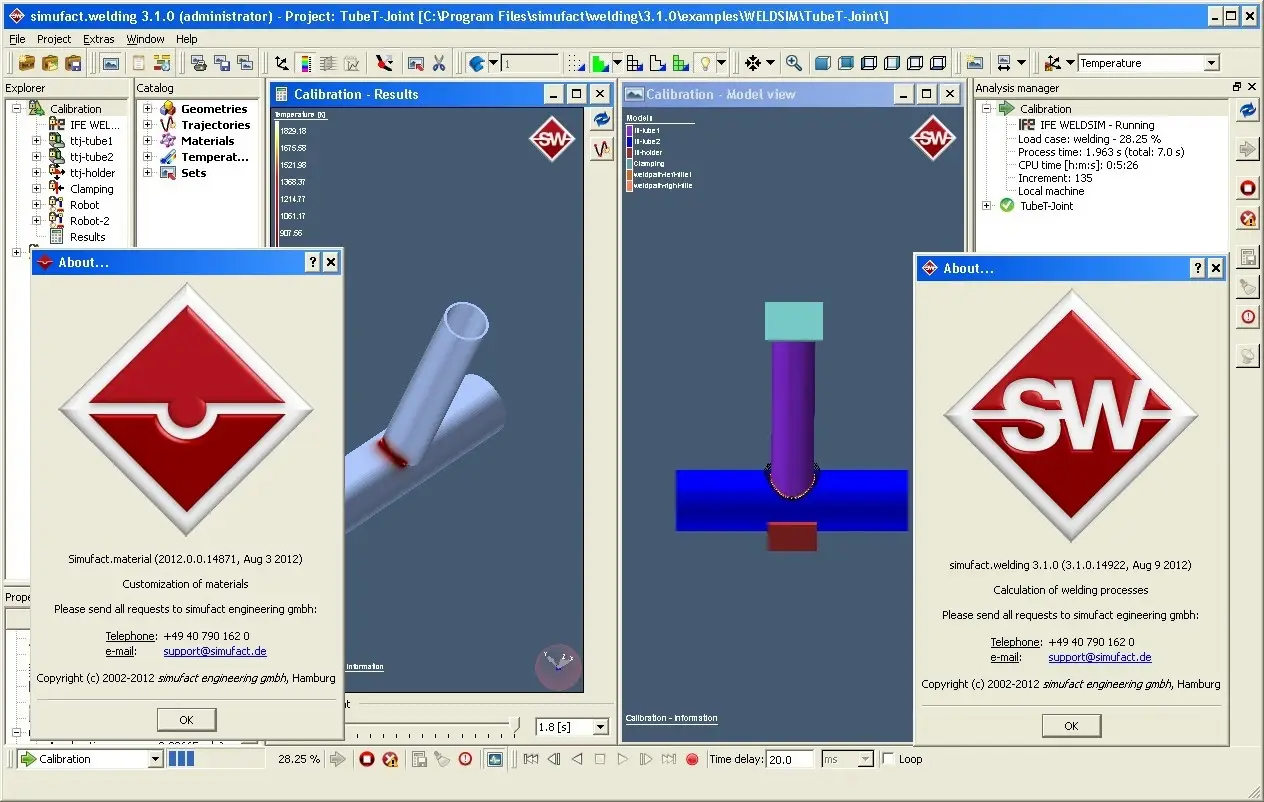This screenshot has height=802, width=1264.
Task: Jump to first frame in playback controls
Action: (x=531, y=759)
